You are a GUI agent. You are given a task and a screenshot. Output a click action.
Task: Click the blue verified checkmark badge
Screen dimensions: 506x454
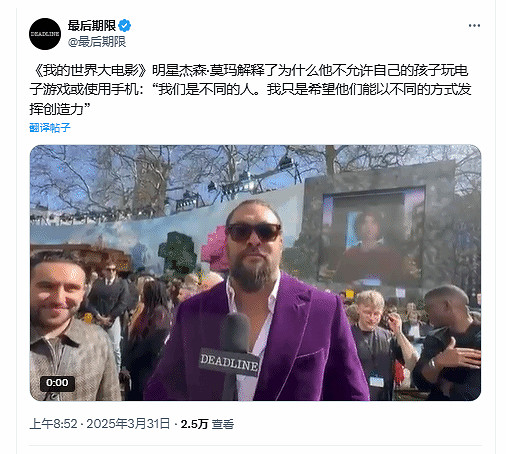pos(125,26)
